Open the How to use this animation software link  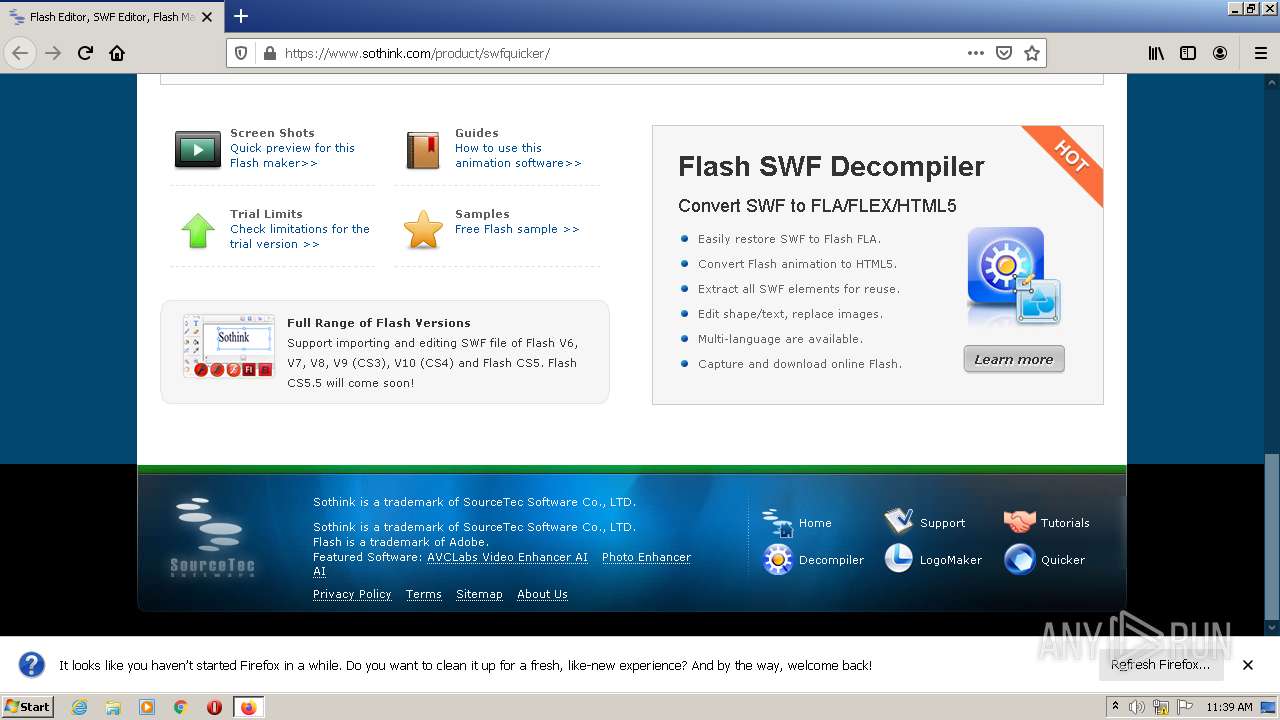point(518,155)
